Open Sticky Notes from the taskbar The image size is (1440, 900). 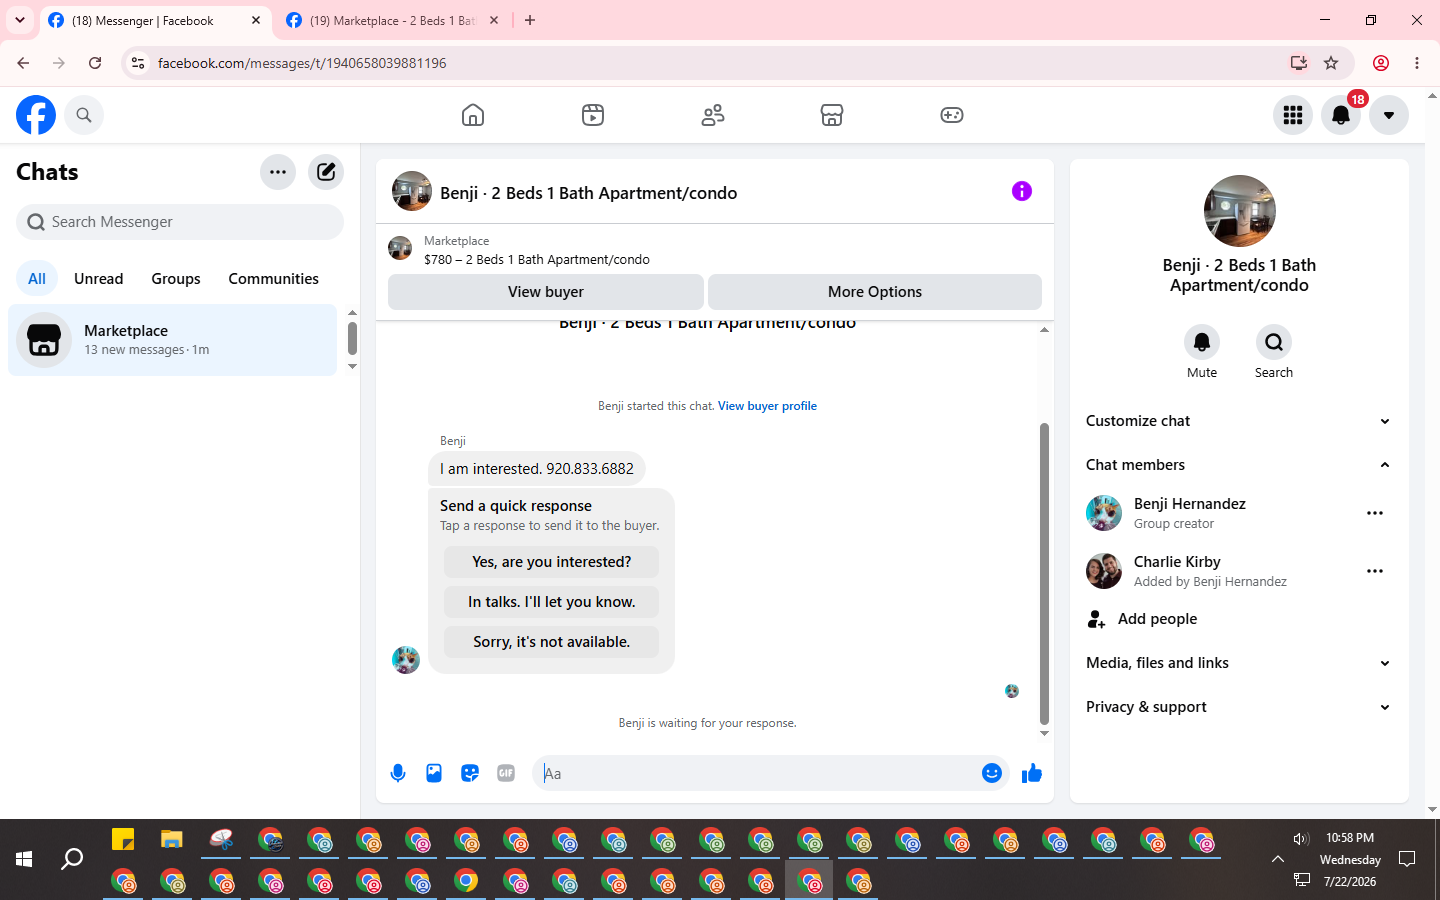click(123, 839)
